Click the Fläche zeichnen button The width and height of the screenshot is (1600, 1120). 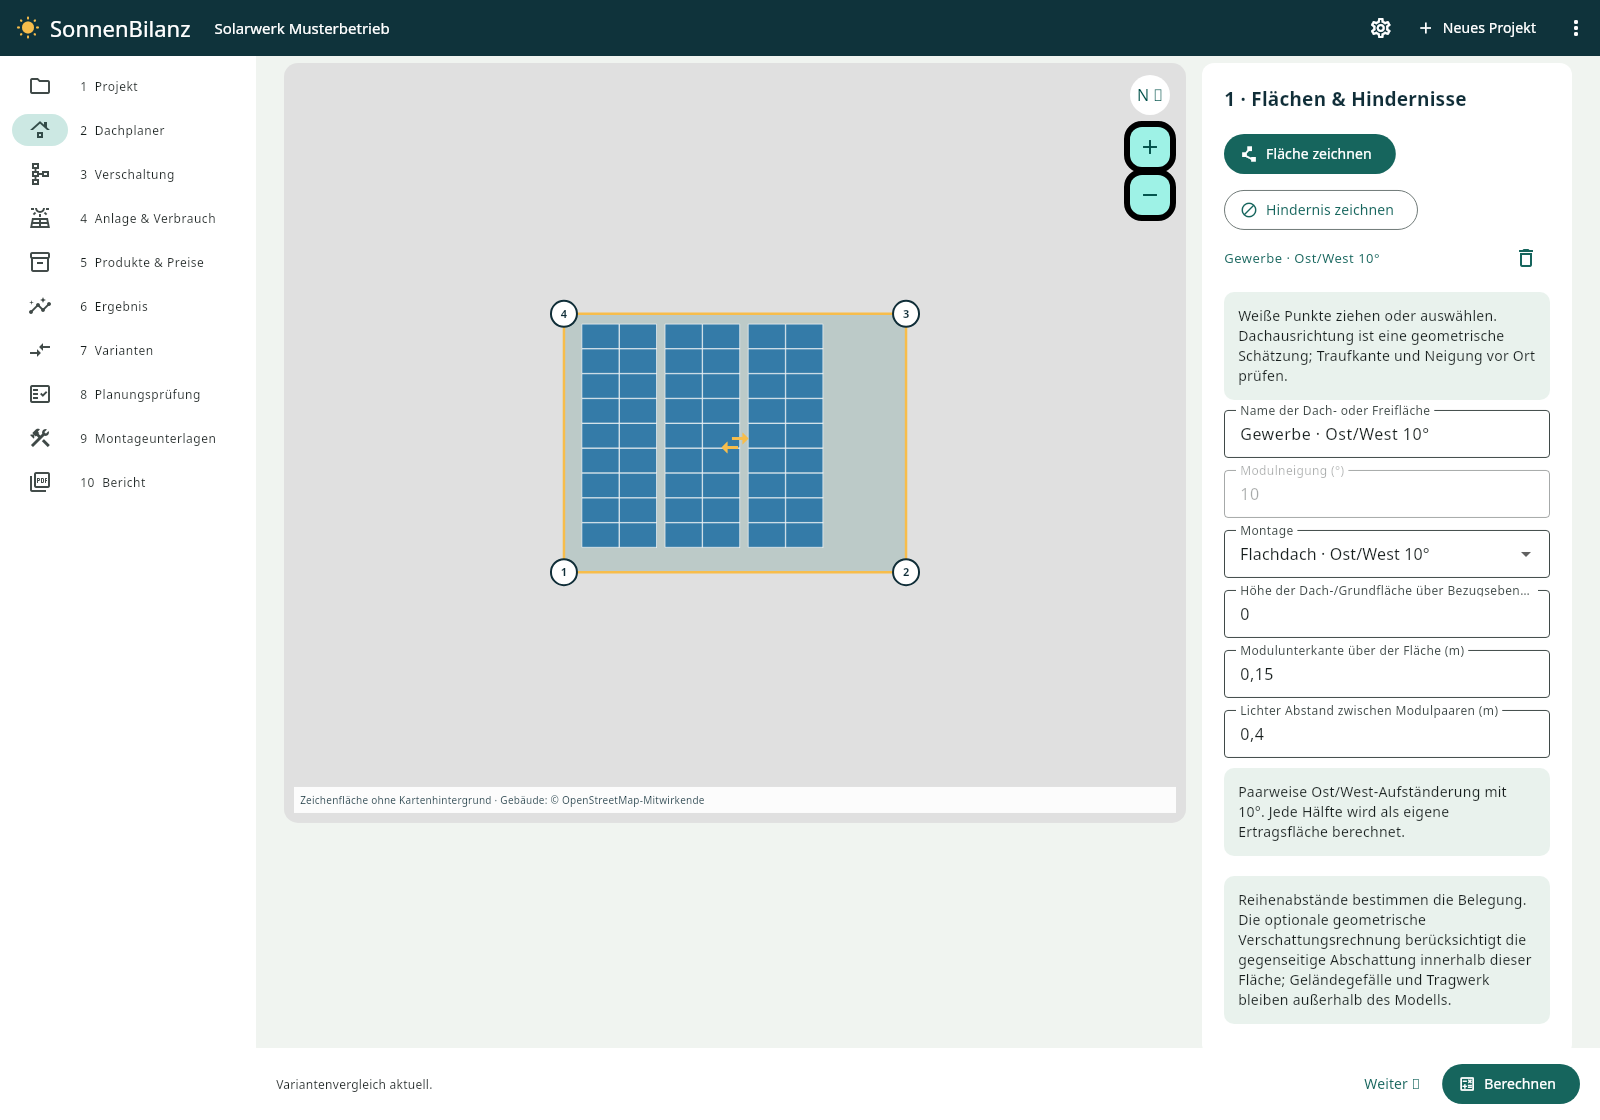click(1309, 154)
